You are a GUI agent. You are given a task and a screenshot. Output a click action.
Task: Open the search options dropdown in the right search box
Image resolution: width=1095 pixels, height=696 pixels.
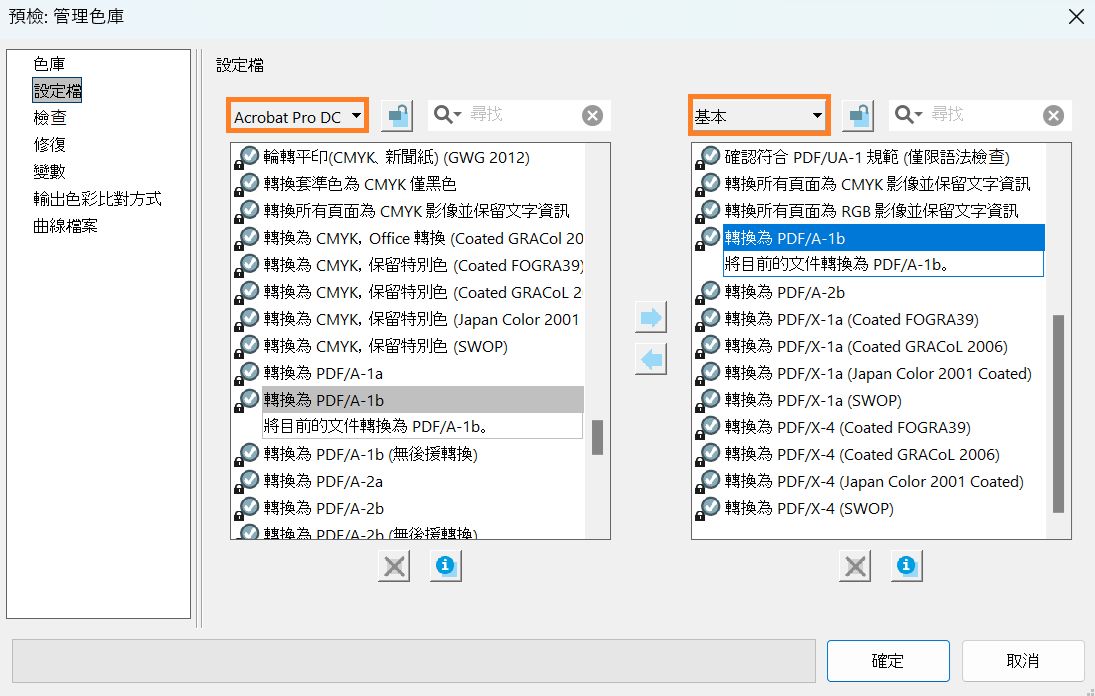point(920,115)
